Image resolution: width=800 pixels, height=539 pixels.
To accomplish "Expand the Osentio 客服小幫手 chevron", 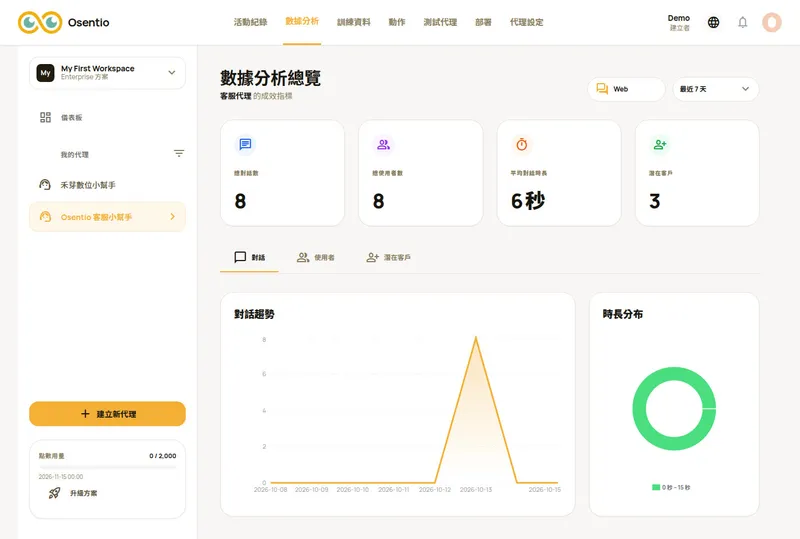I will tap(172, 216).
